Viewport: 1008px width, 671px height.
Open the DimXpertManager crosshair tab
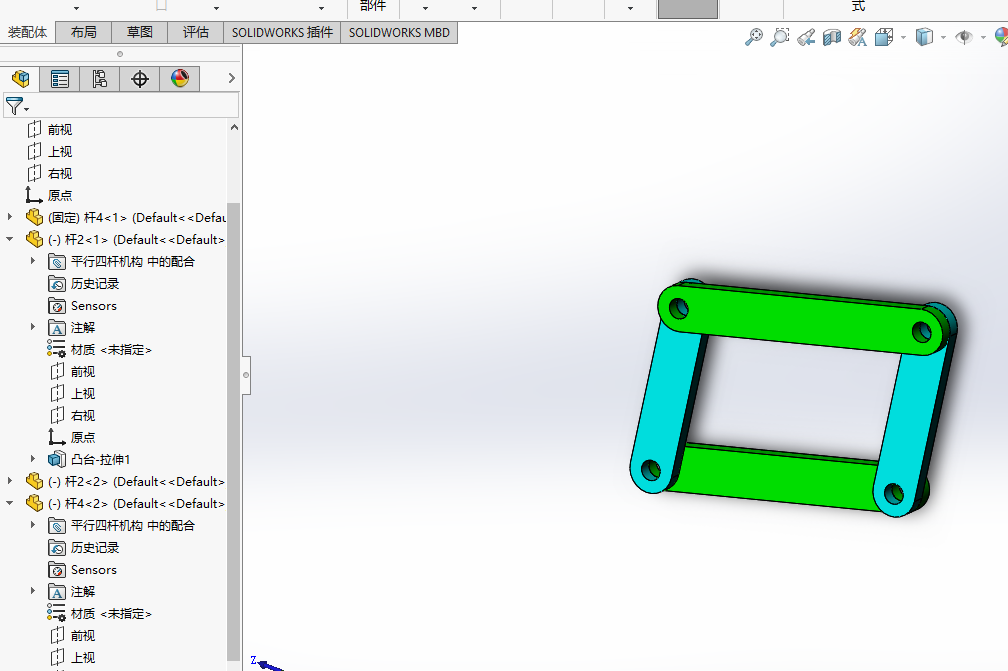[140, 79]
